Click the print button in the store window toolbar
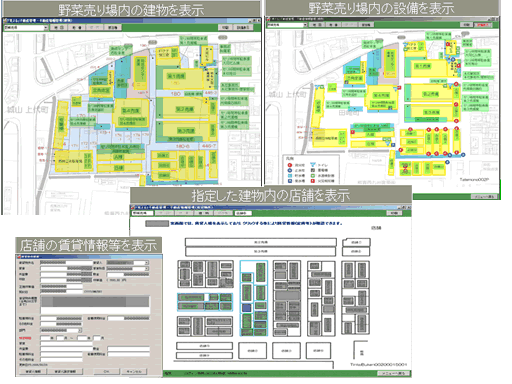512x384 pixels. [394, 213]
